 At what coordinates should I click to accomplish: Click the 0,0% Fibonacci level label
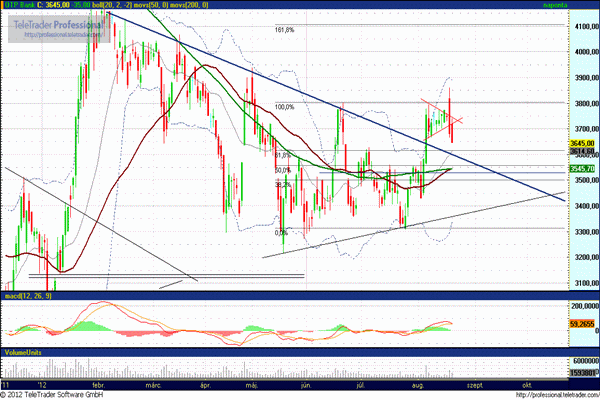pos(281,232)
